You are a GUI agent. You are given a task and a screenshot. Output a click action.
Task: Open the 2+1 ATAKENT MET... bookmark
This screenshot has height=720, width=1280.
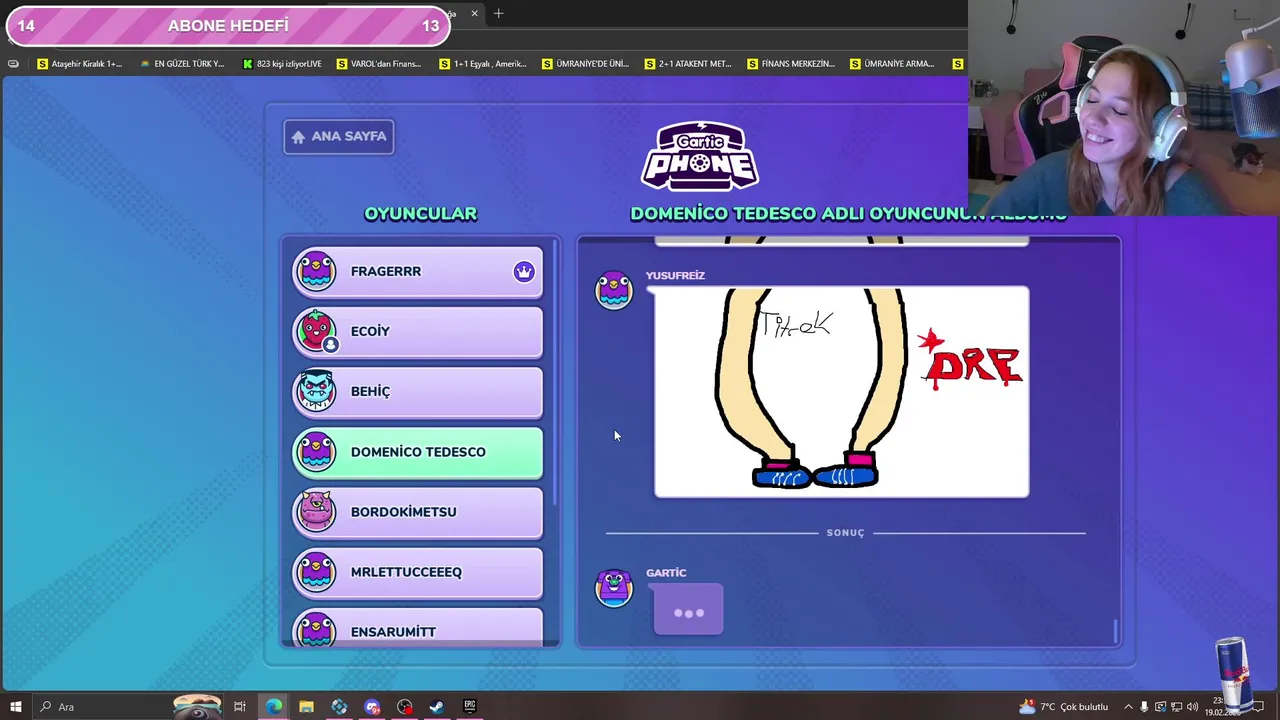click(x=688, y=64)
